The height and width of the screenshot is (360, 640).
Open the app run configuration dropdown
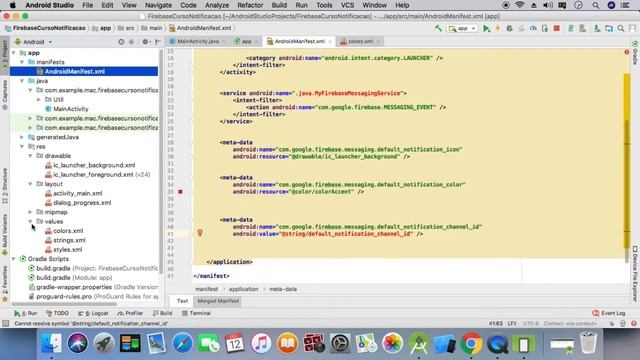click(462, 28)
